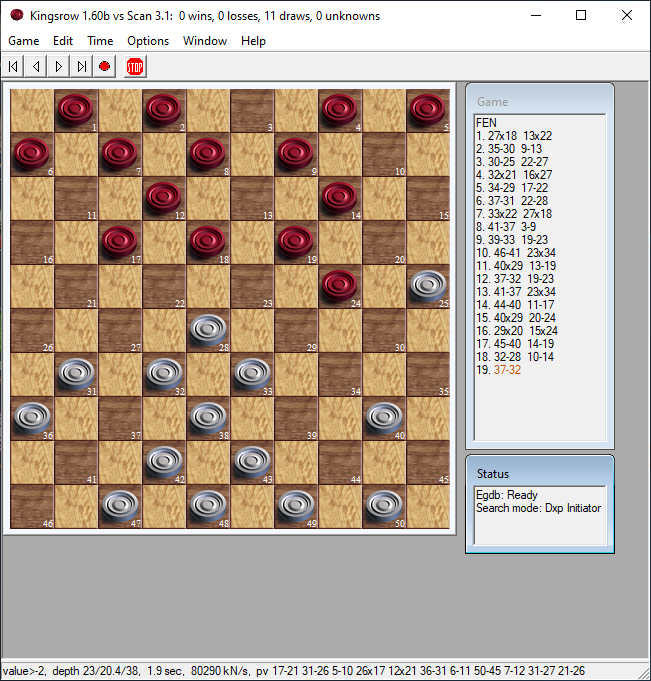Step back one move

36,66
